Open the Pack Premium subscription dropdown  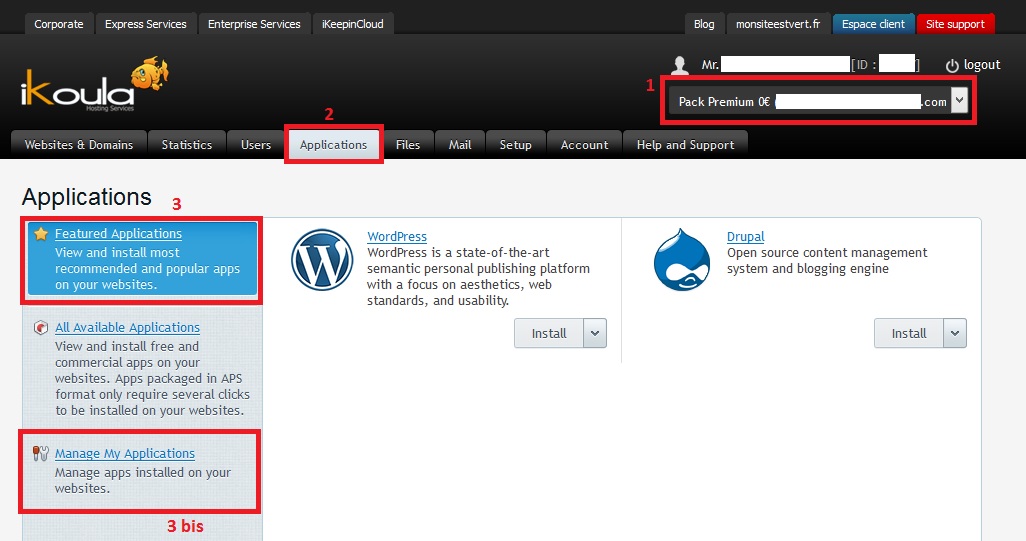point(959,101)
